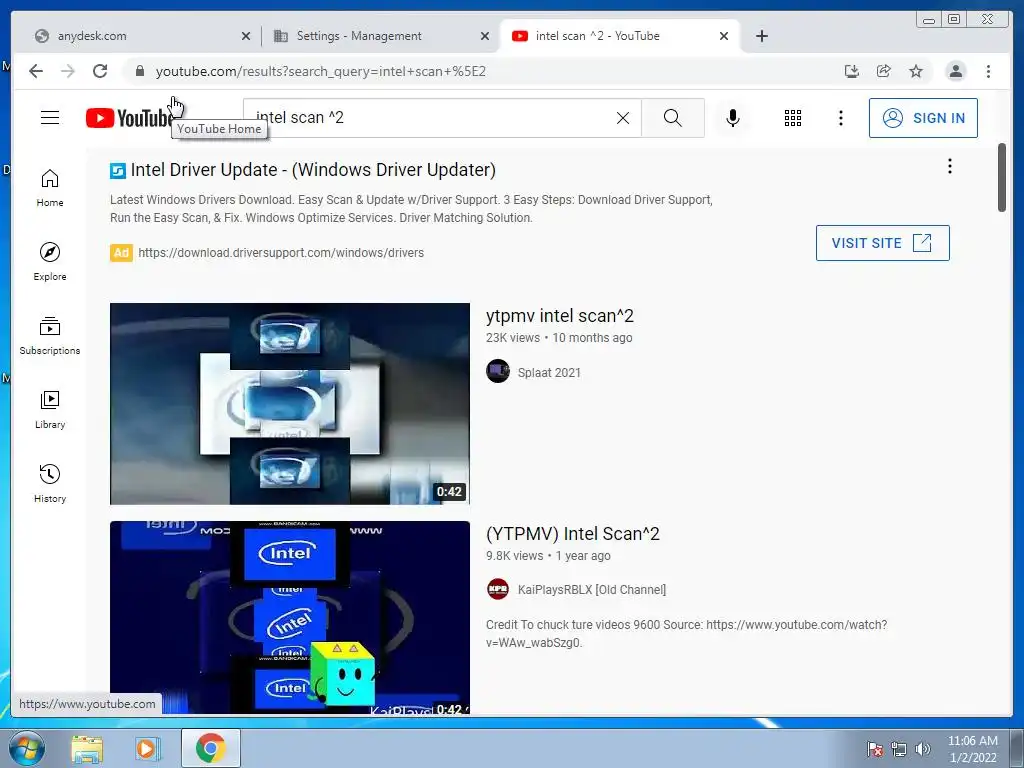The image size is (1024, 768).
Task: Open the Intel Driver Update ad title
Action: (x=313, y=170)
